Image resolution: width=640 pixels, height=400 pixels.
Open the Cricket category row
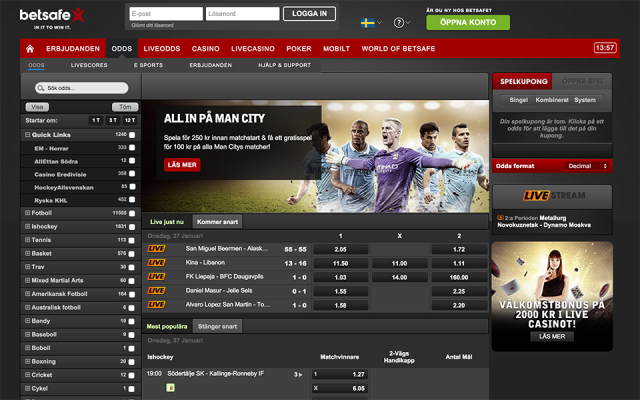[80, 375]
